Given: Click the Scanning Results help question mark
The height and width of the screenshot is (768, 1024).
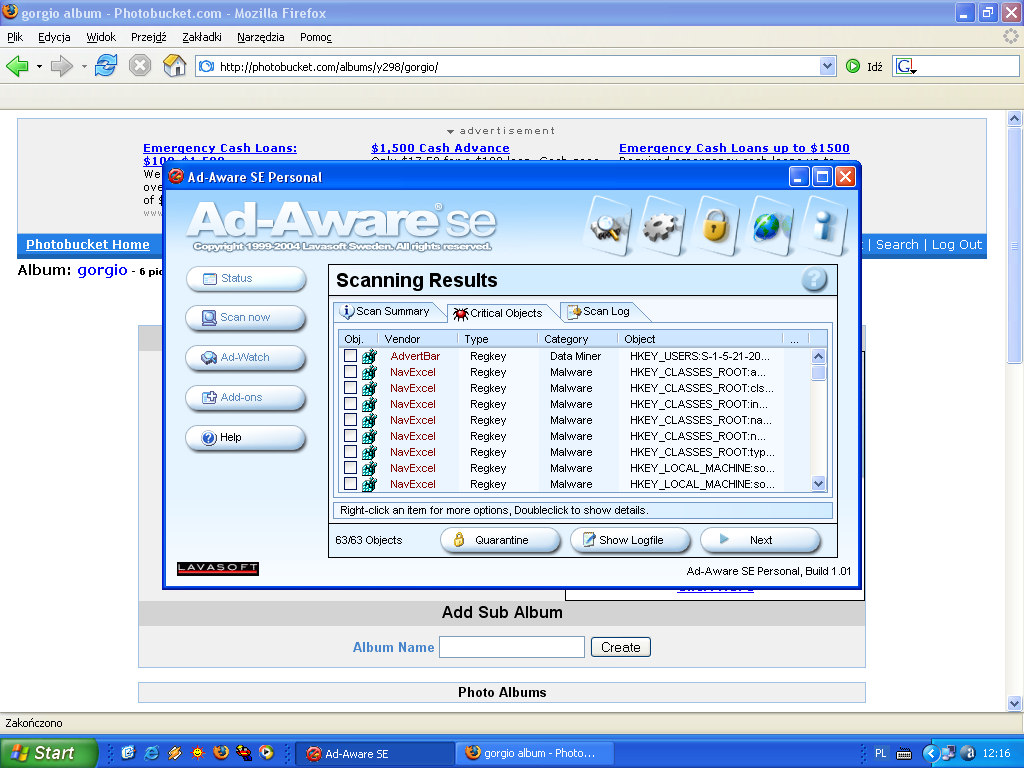Looking at the screenshot, I should 814,280.
